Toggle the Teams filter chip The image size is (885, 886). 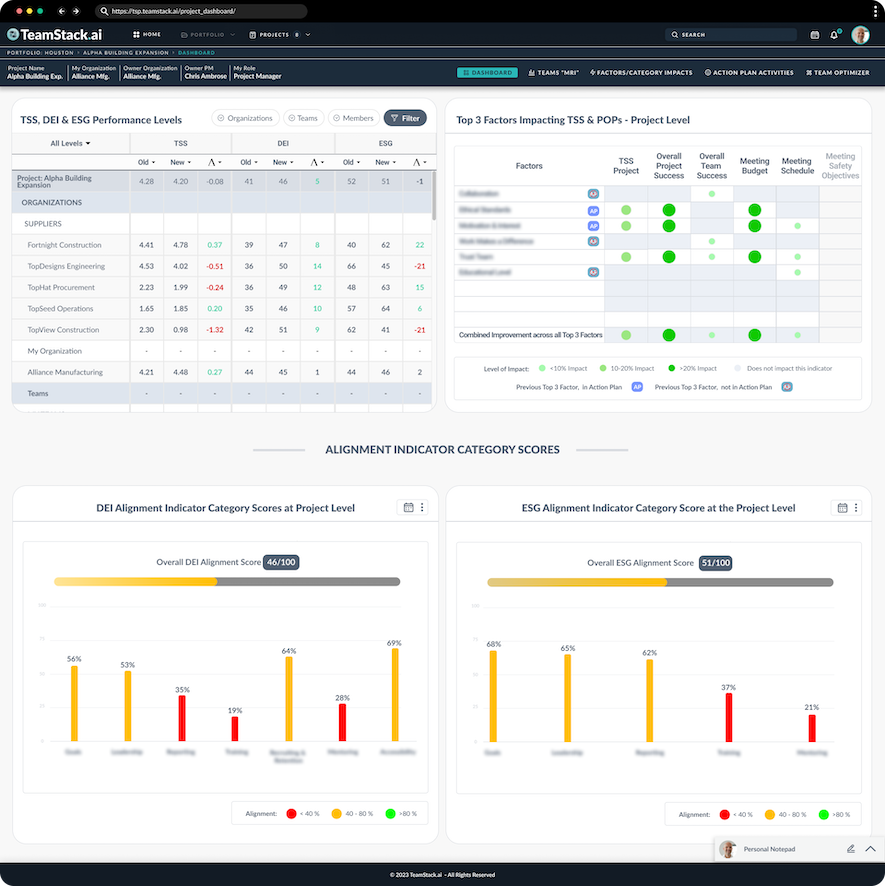point(304,118)
